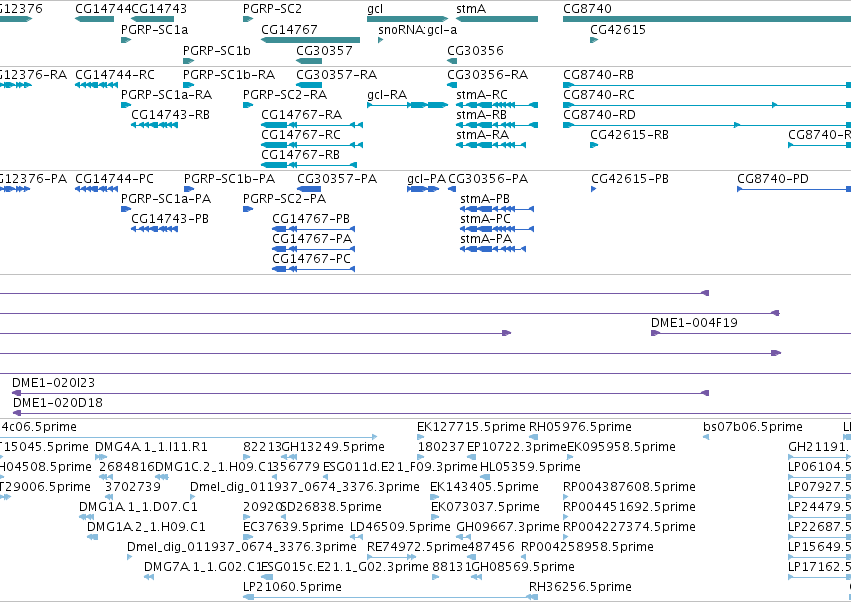Select the CG8740-PD protein label
Viewport: 851px width, 602px height.
(x=772, y=179)
